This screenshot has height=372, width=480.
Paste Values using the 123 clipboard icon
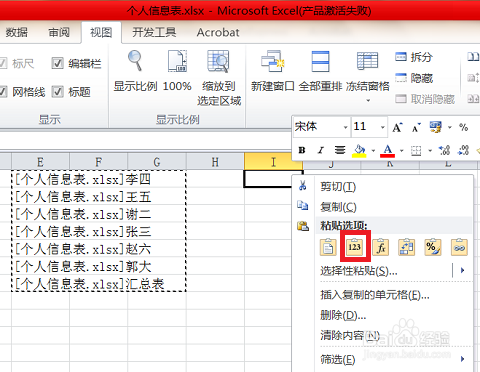[x=354, y=247]
